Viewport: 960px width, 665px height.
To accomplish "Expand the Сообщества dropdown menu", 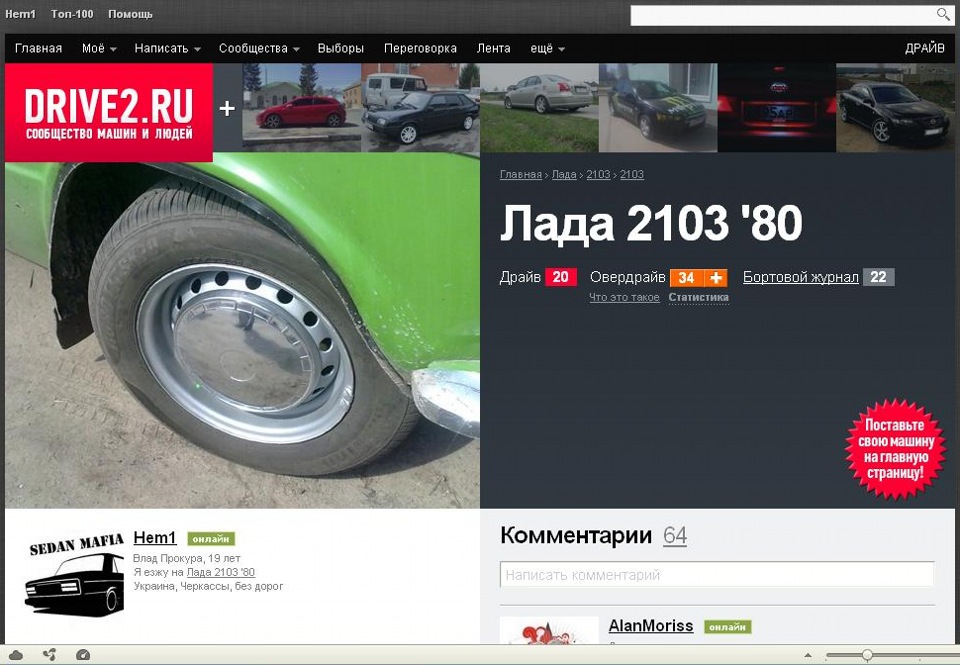I will tap(259, 48).
